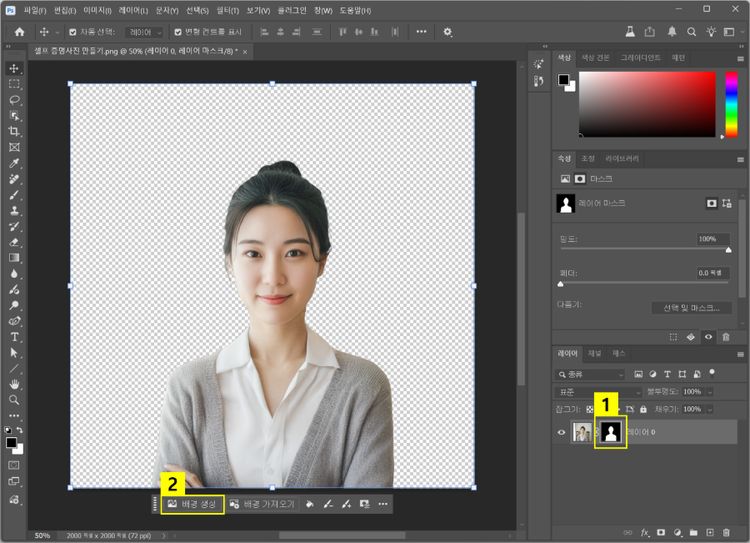The width and height of the screenshot is (750, 543).
Task: Switch to the 채널 tab
Action: click(595, 353)
